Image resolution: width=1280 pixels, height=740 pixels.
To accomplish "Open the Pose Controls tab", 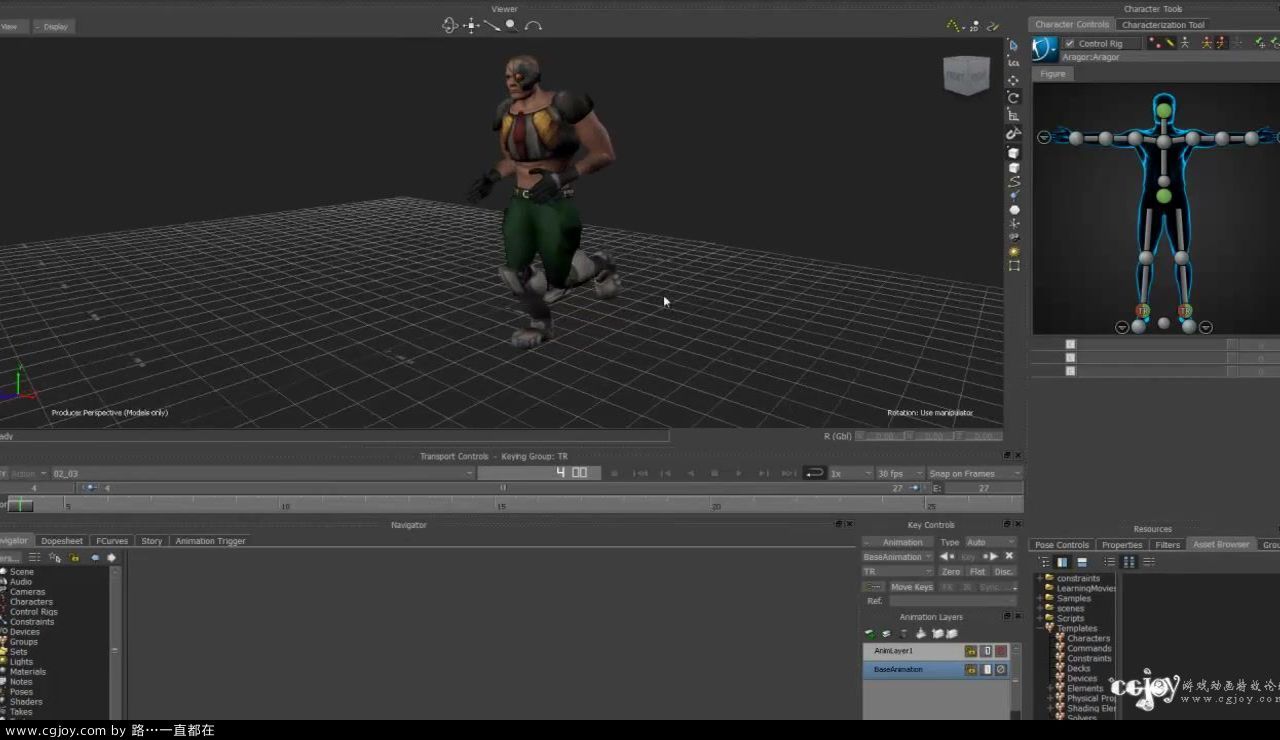I will click(x=1062, y=545).
